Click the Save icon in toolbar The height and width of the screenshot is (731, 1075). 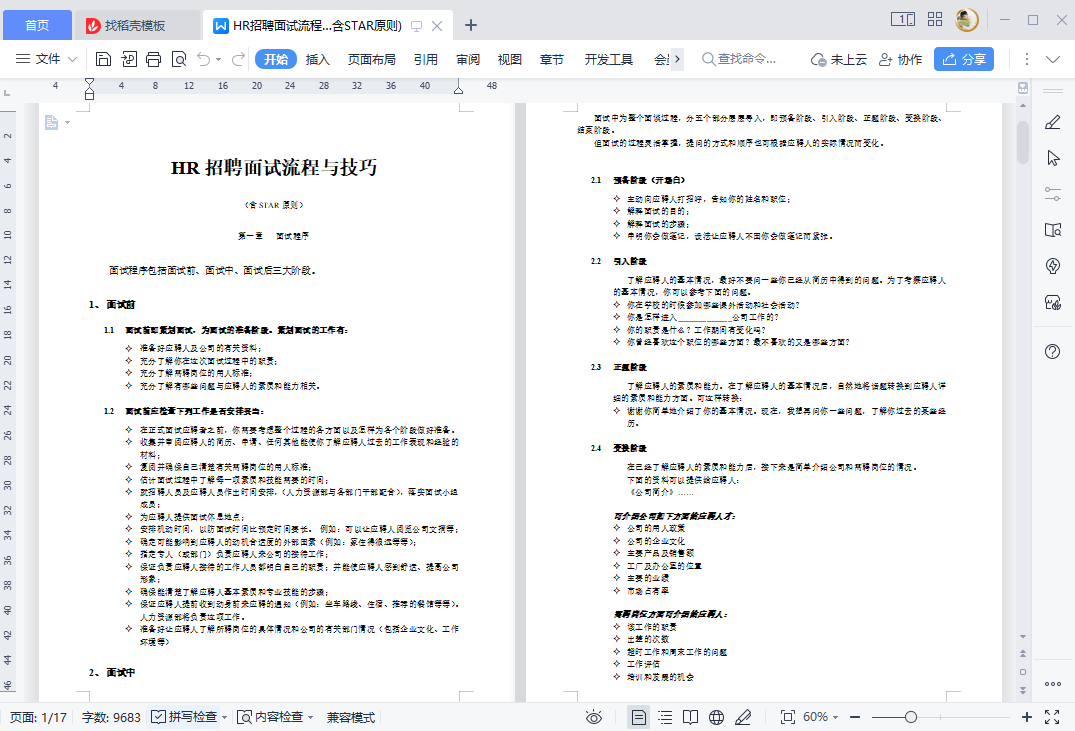[103, 60]
